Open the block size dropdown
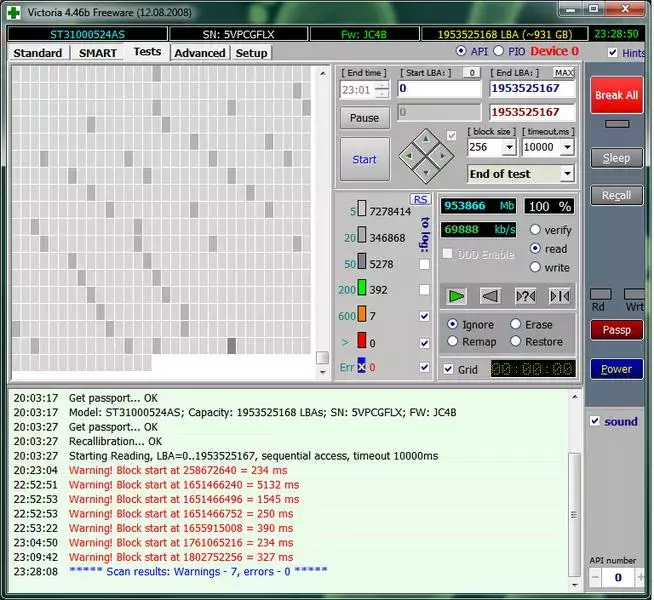This screenshot has width=654, height=600. [x=509, y=147]
